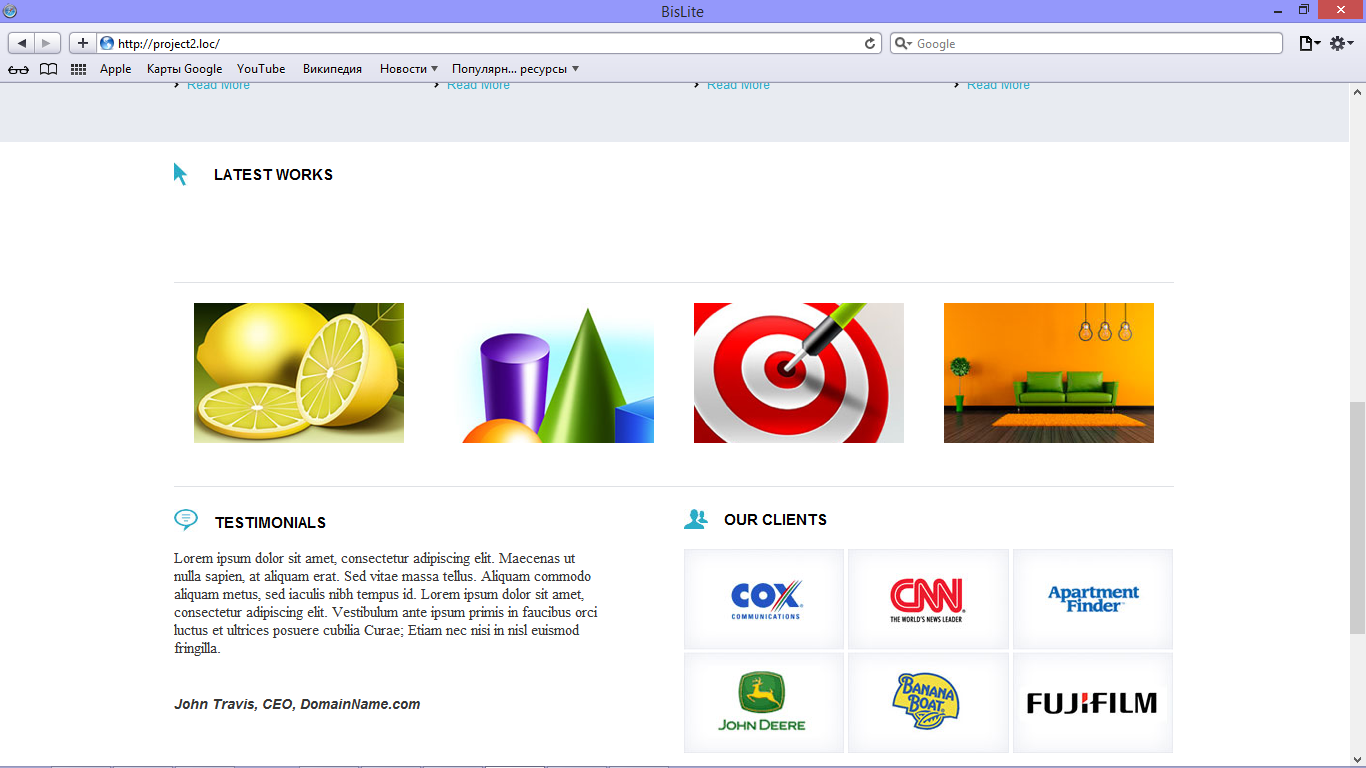
Task: Open the 3D shapes artwork thumbnail
Action: pyautogui.click(x=549, y=373)
